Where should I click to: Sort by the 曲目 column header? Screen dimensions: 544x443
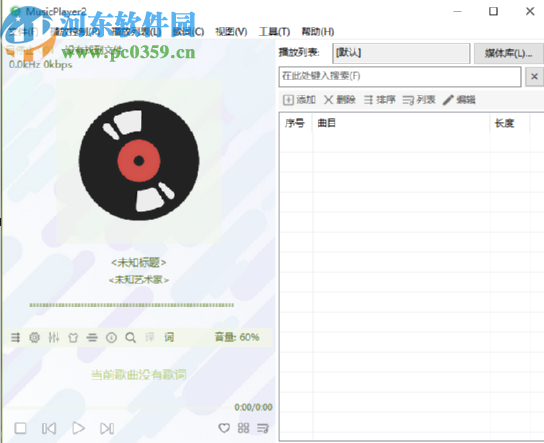point(401,123)
